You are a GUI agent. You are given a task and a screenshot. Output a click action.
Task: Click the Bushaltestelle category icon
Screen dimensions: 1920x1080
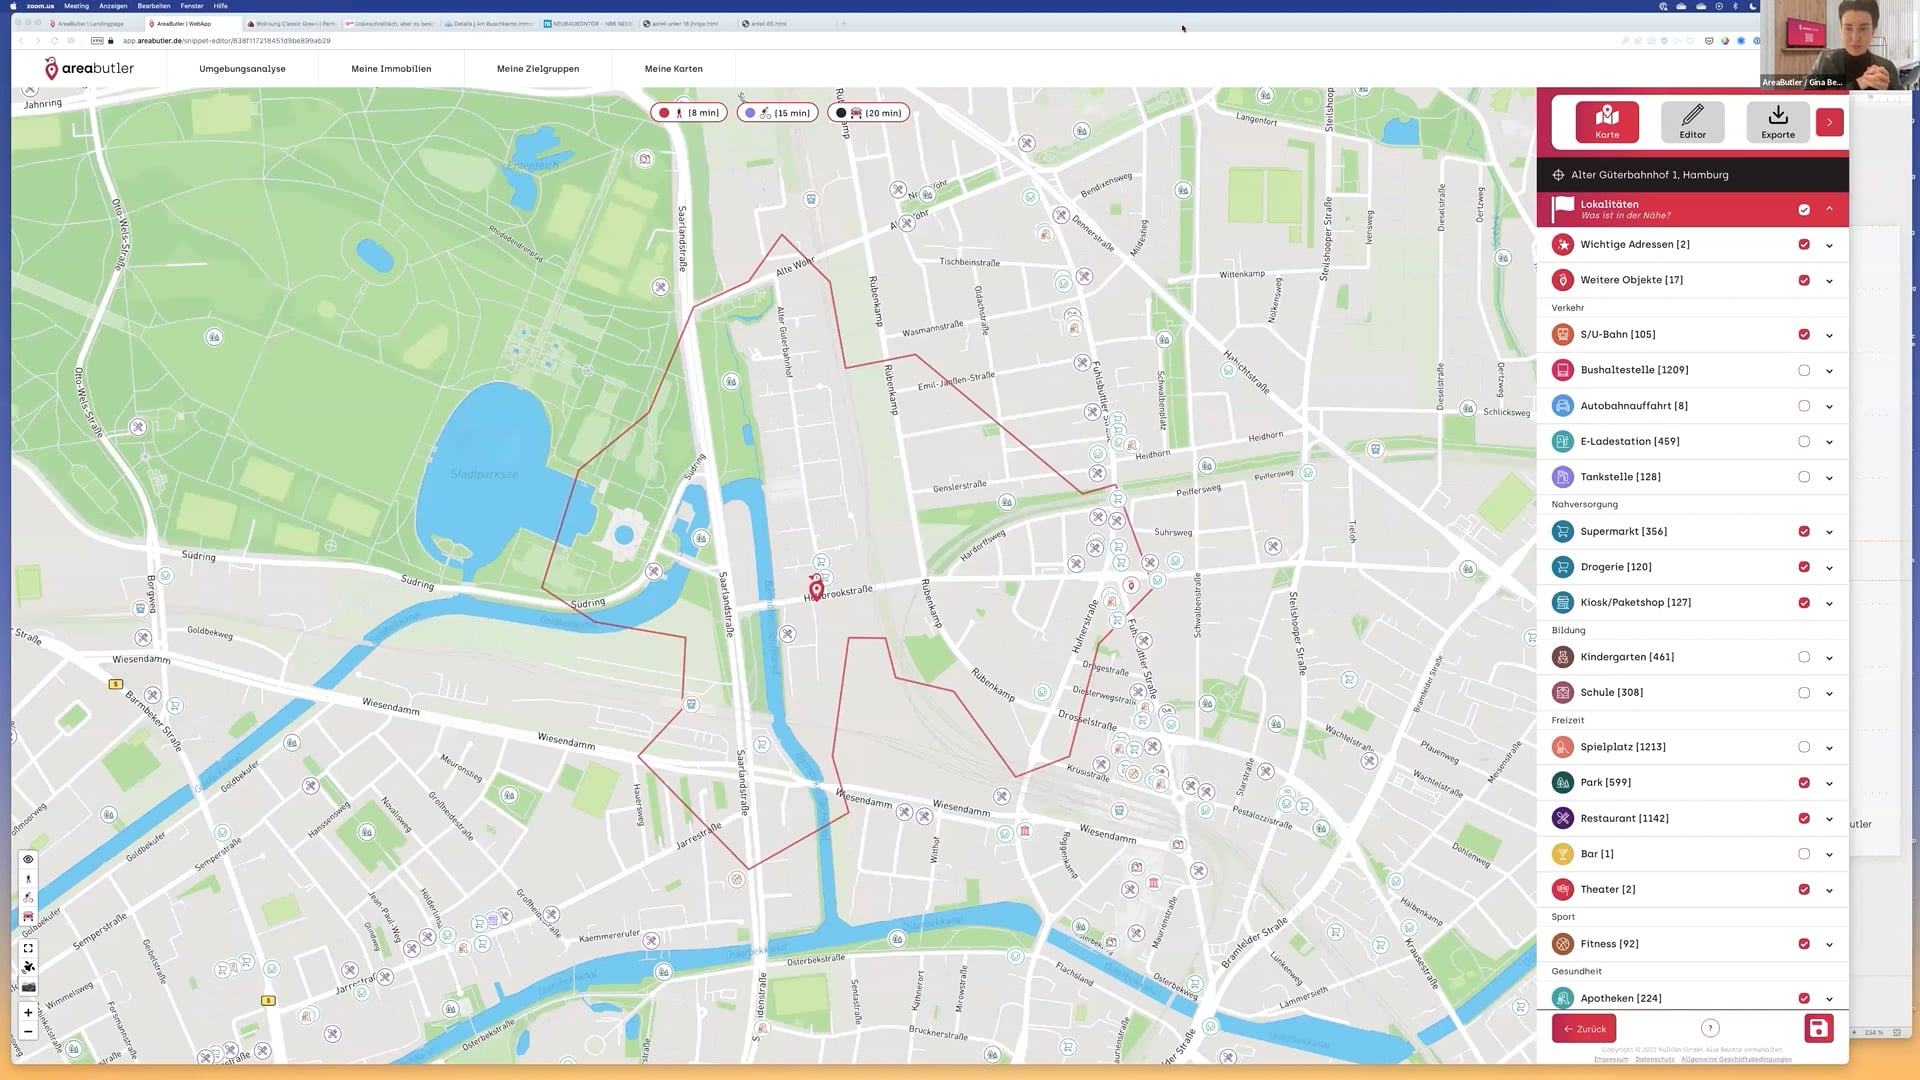[1562, 370]
